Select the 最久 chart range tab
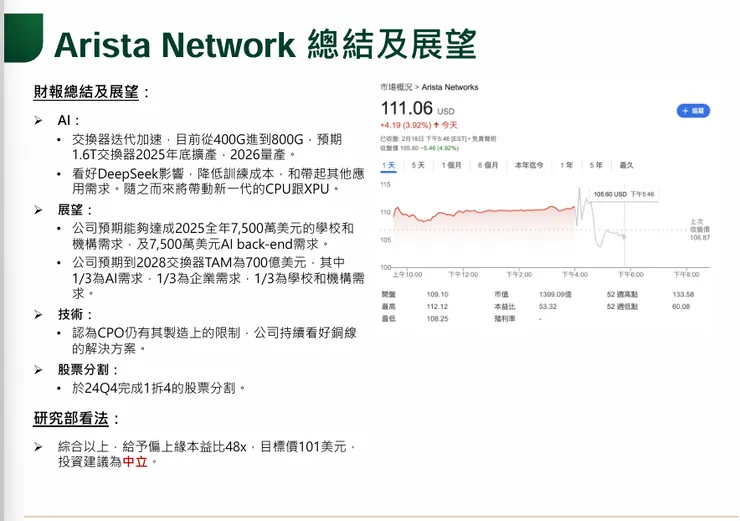Viewport: 740px width, 521px height. [626, 165]
